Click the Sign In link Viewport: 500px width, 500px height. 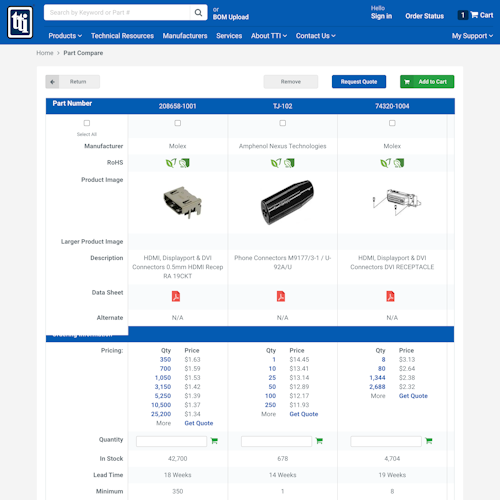tap(381, 16)
